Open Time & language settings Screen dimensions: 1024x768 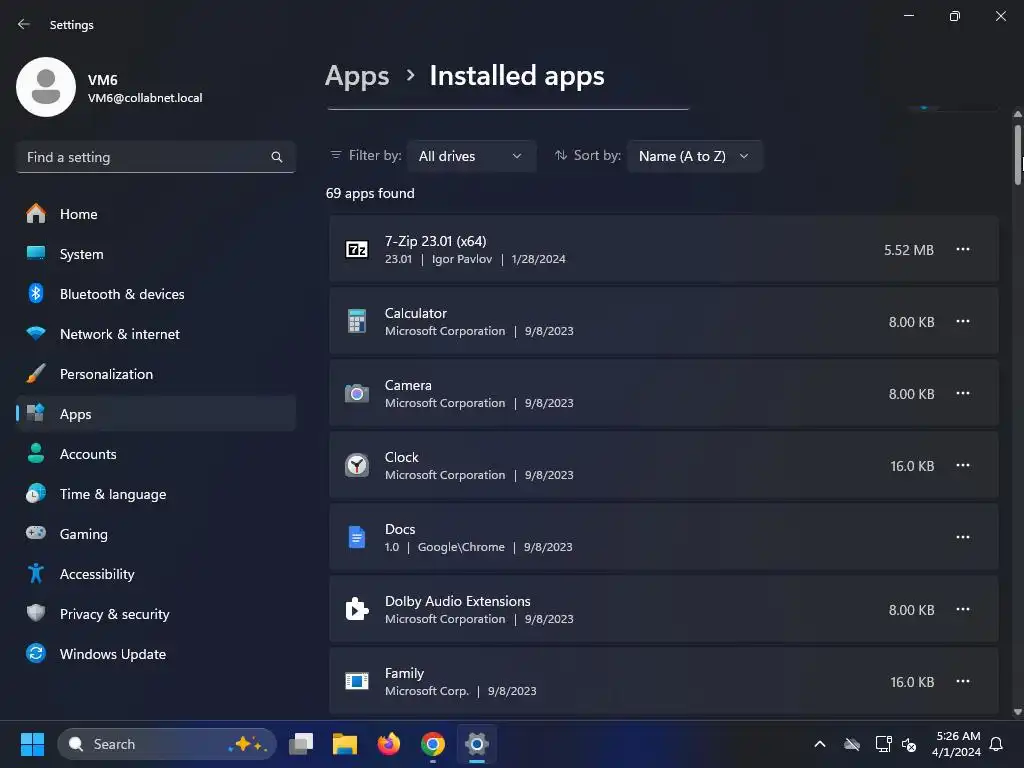tap(155, 494)
